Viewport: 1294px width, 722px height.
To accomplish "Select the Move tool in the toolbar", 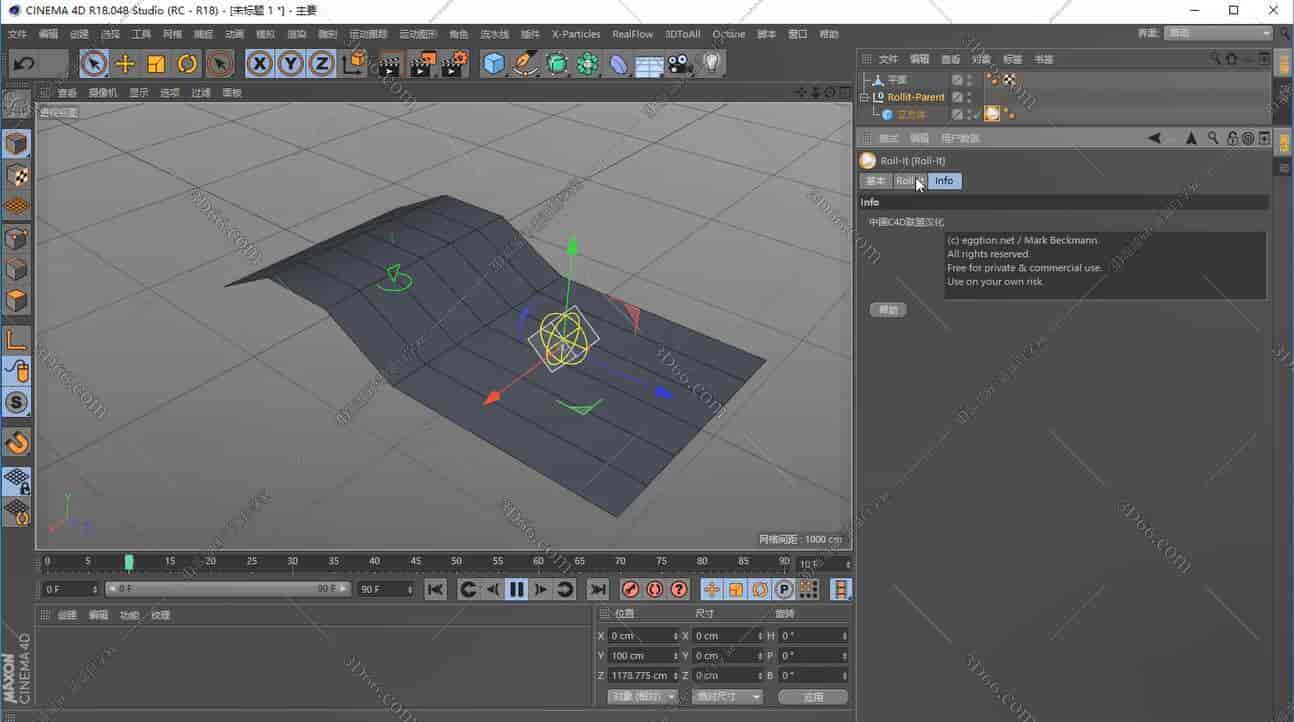I will click(125, 64).
